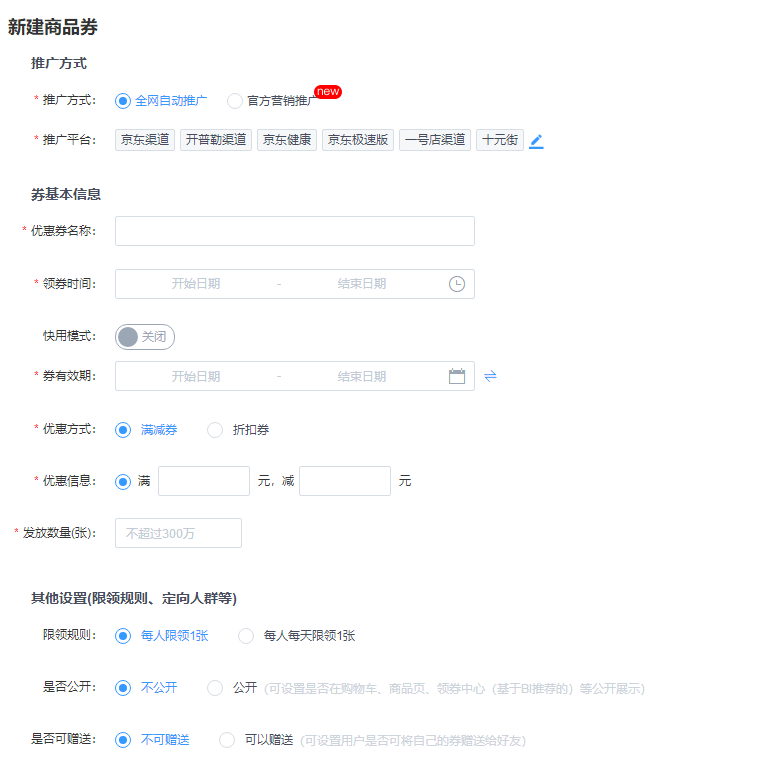The width and height of the screenshot is (784, 767).
Task: Open the 领券时间 start date picker
Action: [x=196, y=284]
